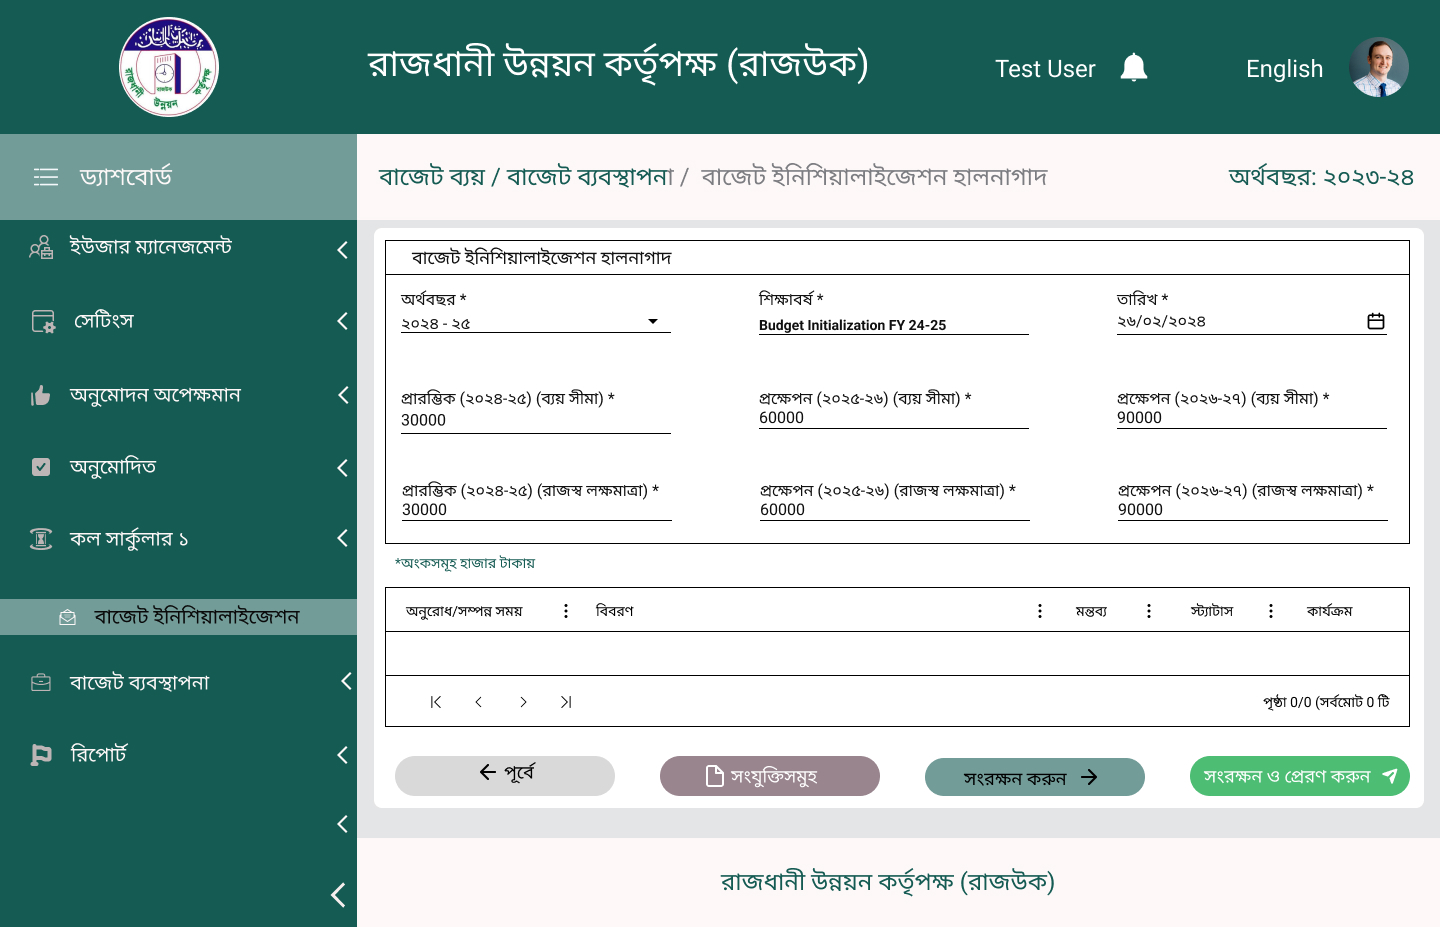Open column menu for অনুরোধ/সম্পন্ন সময়
Viewport: 1440px width, 927px height.
566,611
